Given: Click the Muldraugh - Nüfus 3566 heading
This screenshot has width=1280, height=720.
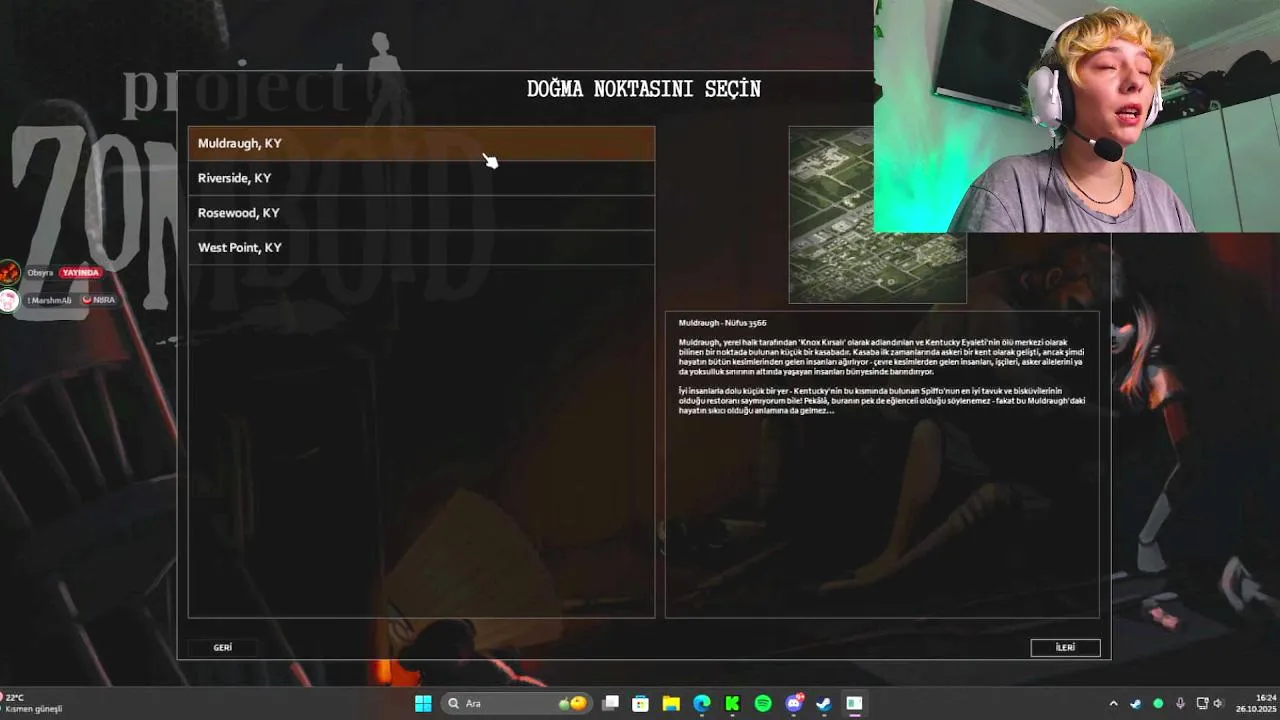Looking at the screenshot, I should 722,323.
